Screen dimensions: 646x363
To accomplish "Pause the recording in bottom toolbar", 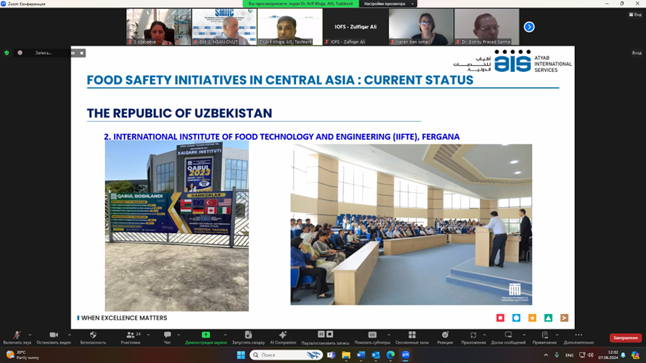I will click(x=321, y=334).
